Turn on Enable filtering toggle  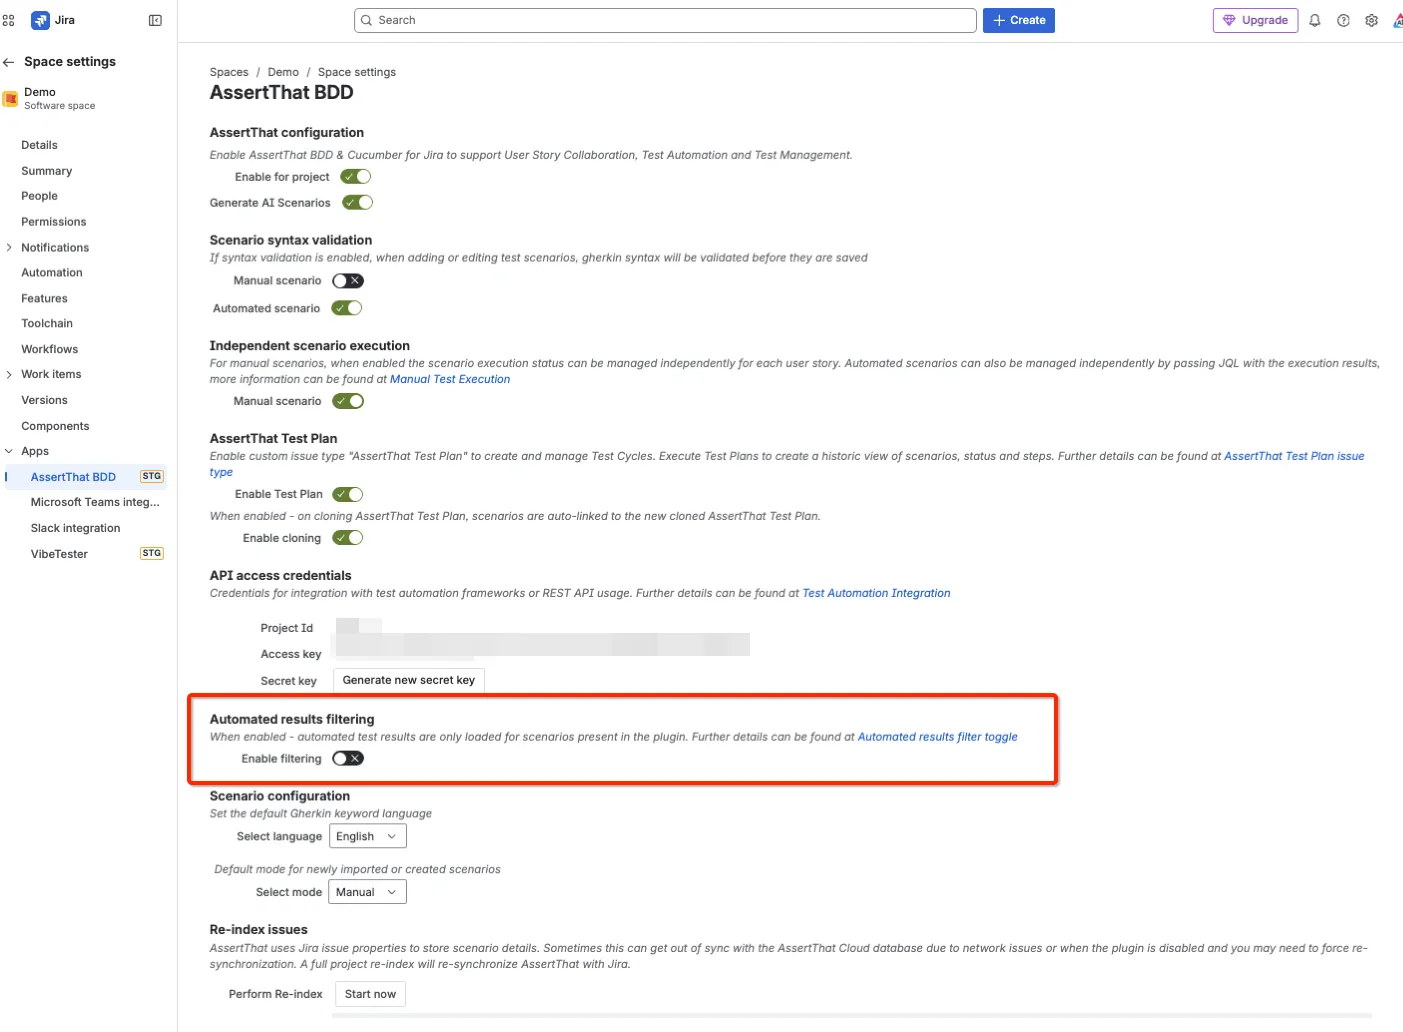pos(348,759)
